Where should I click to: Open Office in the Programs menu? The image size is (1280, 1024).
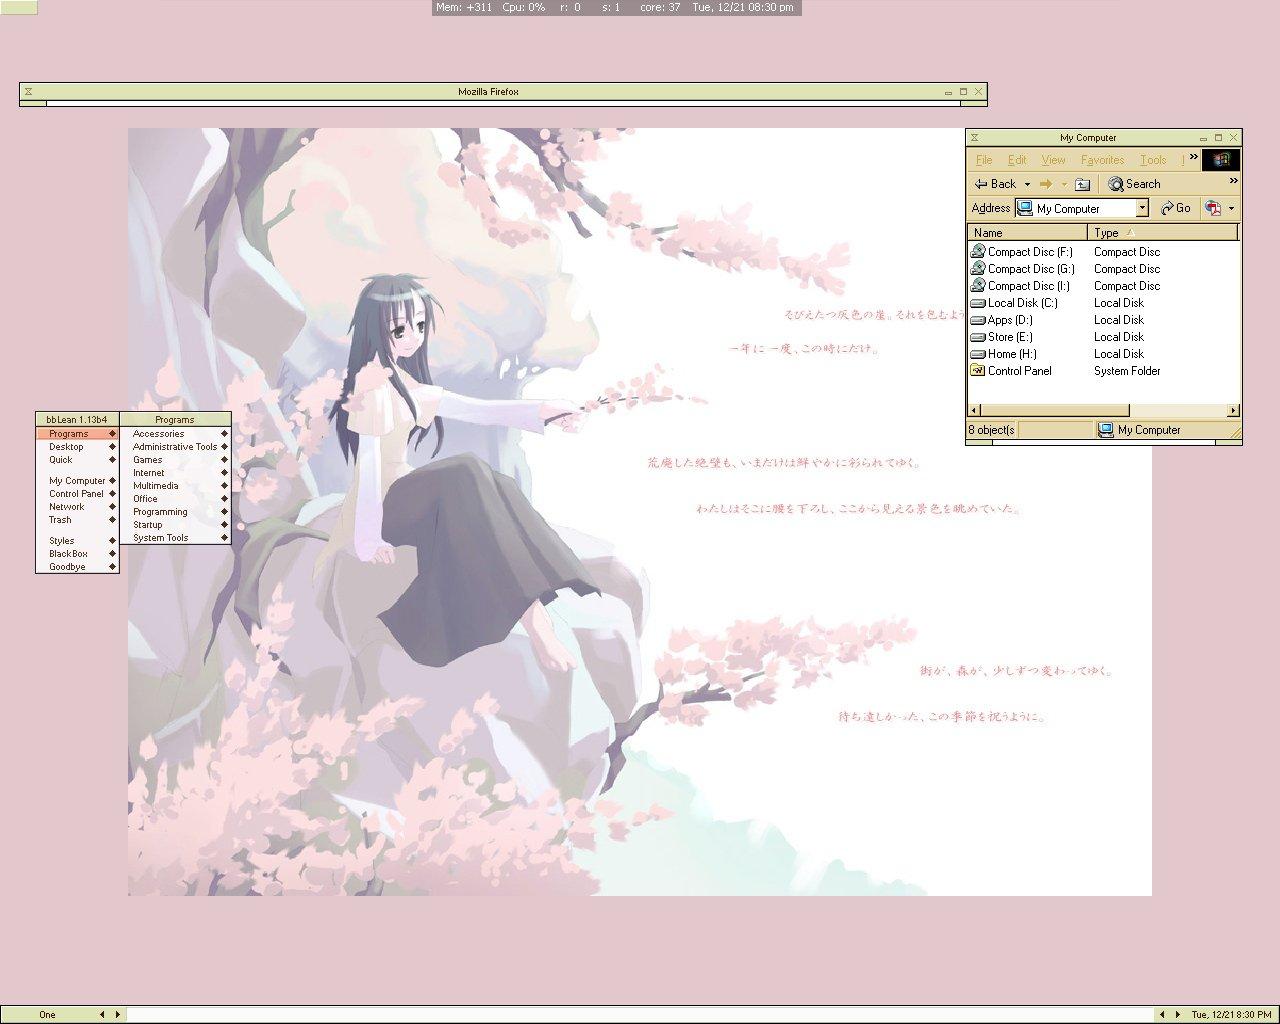click(x=176, y=499)
